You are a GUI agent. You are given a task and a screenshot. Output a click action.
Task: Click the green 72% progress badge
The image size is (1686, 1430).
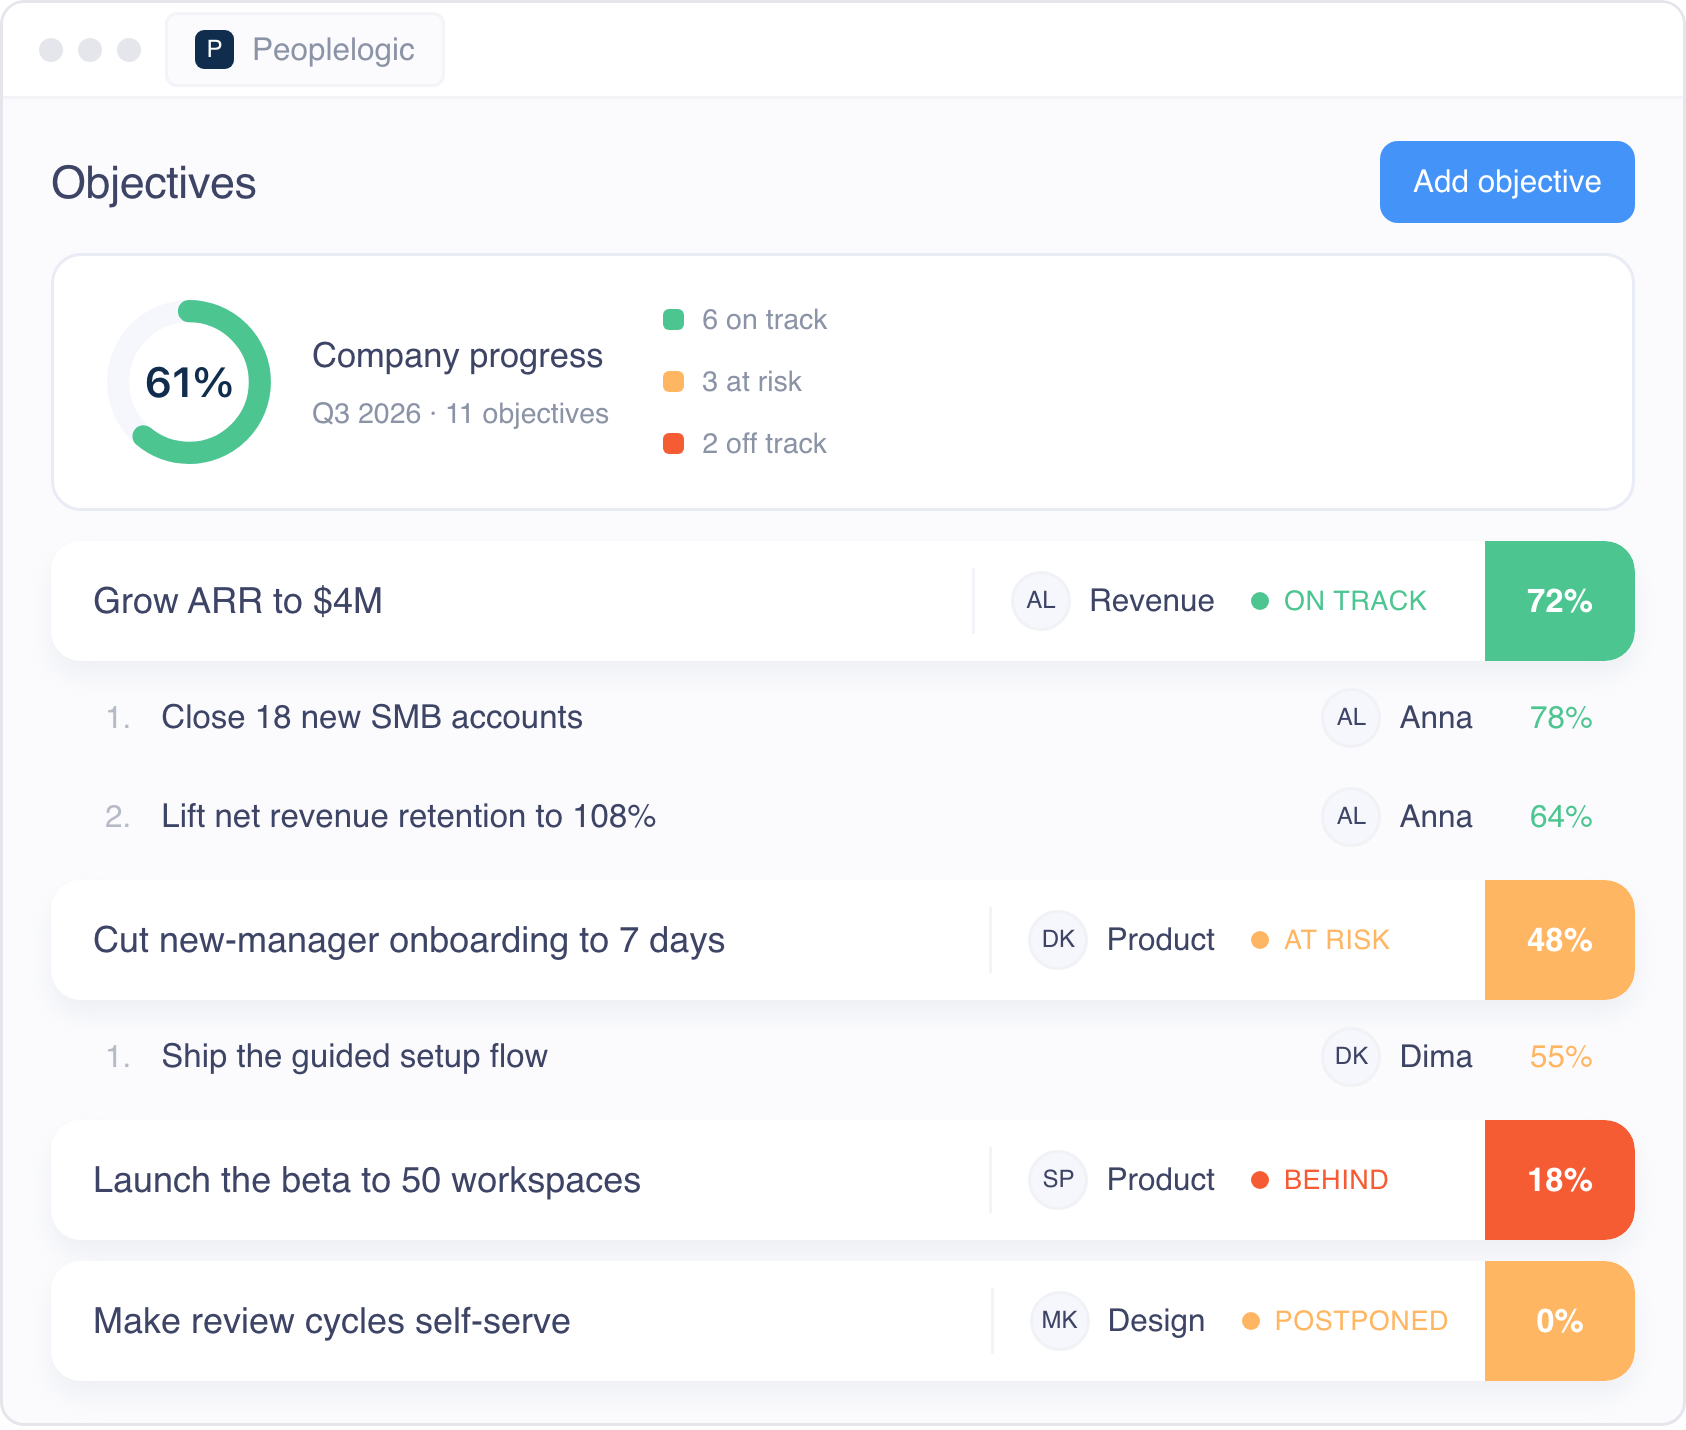pos(1560,601)
